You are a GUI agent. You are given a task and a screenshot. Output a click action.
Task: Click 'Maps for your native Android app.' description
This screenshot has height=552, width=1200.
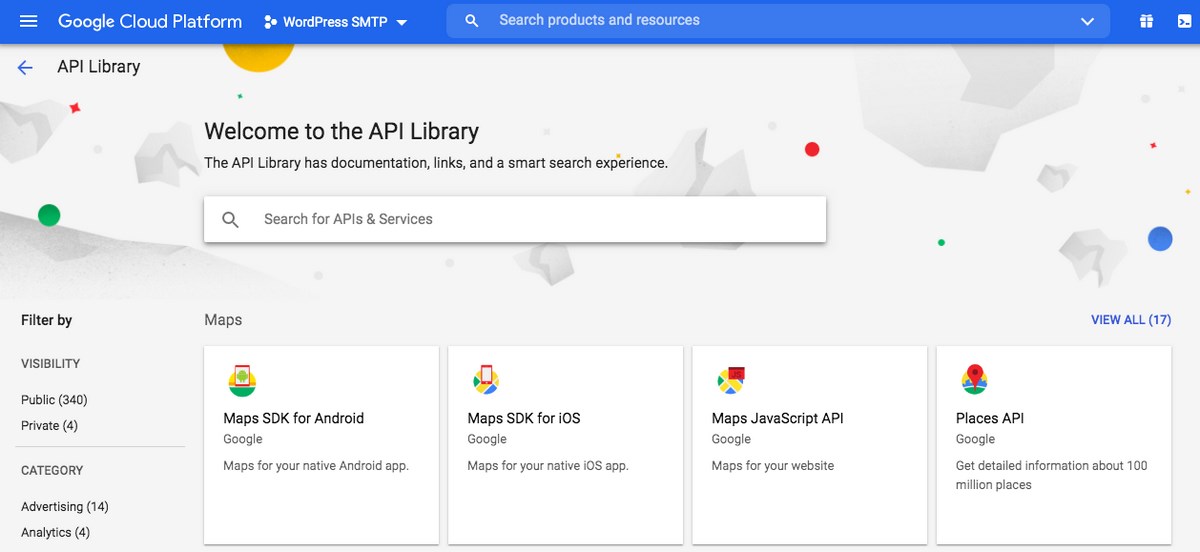[316, 466]
